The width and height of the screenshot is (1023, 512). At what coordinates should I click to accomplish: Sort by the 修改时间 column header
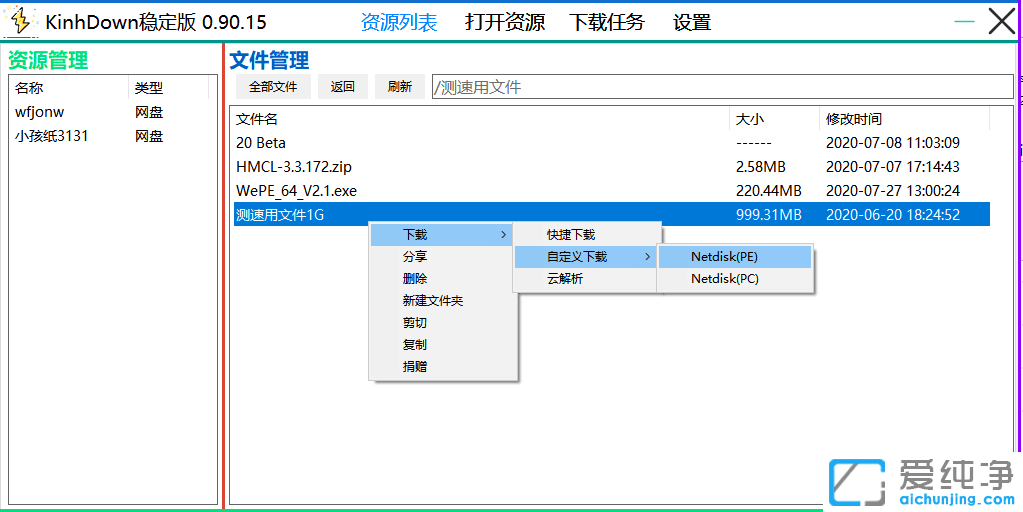pyautogui.click(x=904, y=119)
